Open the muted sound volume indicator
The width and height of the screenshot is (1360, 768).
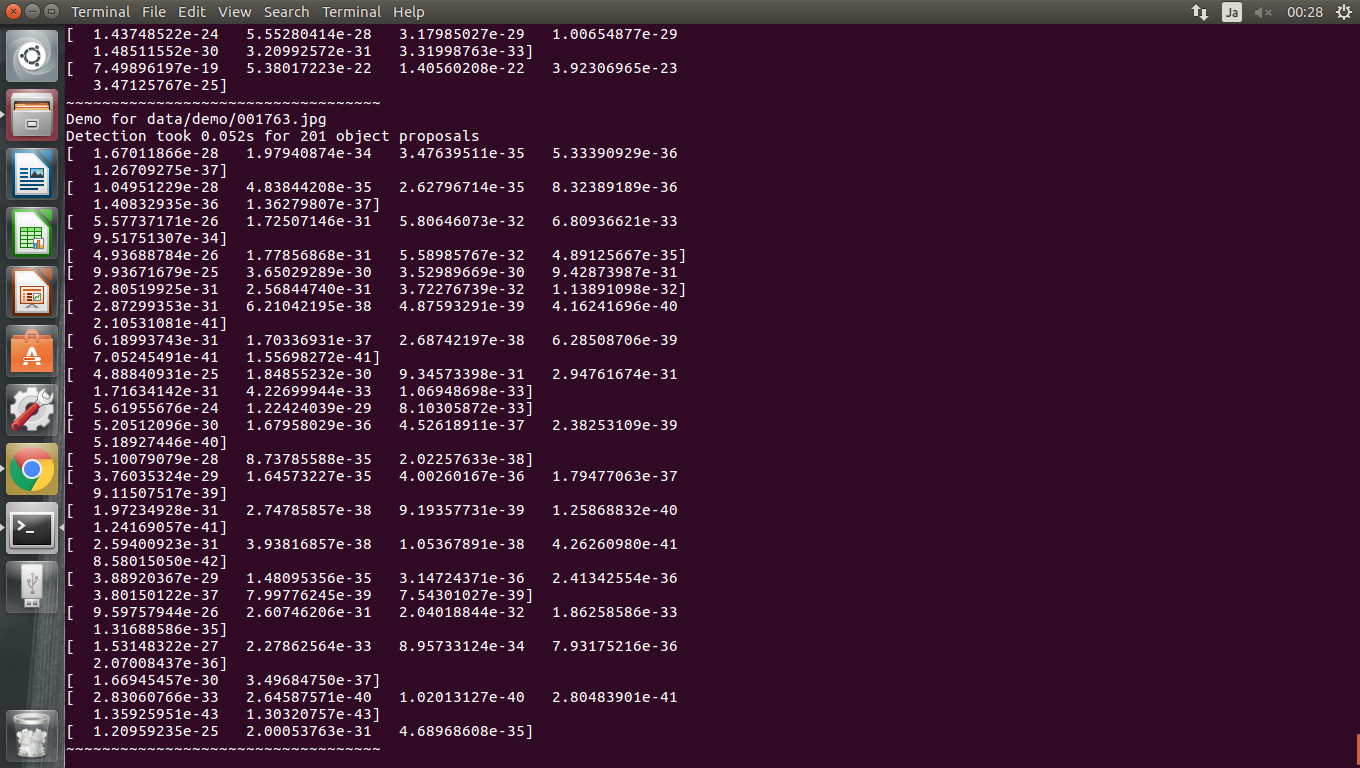tap(1263, 12)
